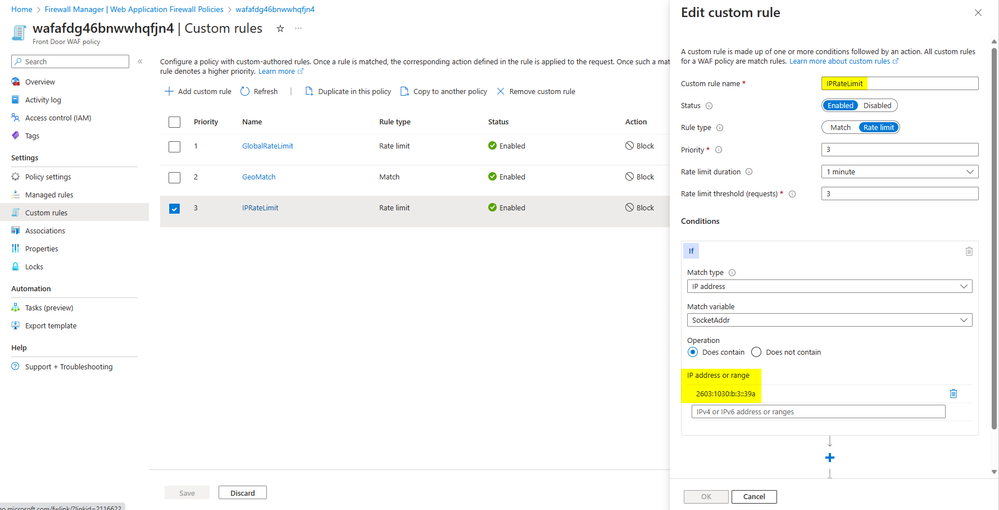Image resolution: width=999 pixels, height=510 pixels.
Task: Set Status to Enabled
Action: (840, 106)
